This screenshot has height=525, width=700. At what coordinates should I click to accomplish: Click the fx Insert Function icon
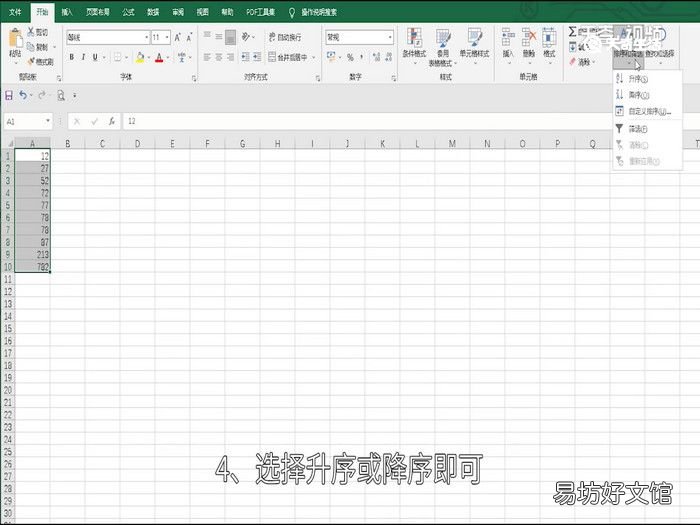pyautogui.click(x=112, y=121)
